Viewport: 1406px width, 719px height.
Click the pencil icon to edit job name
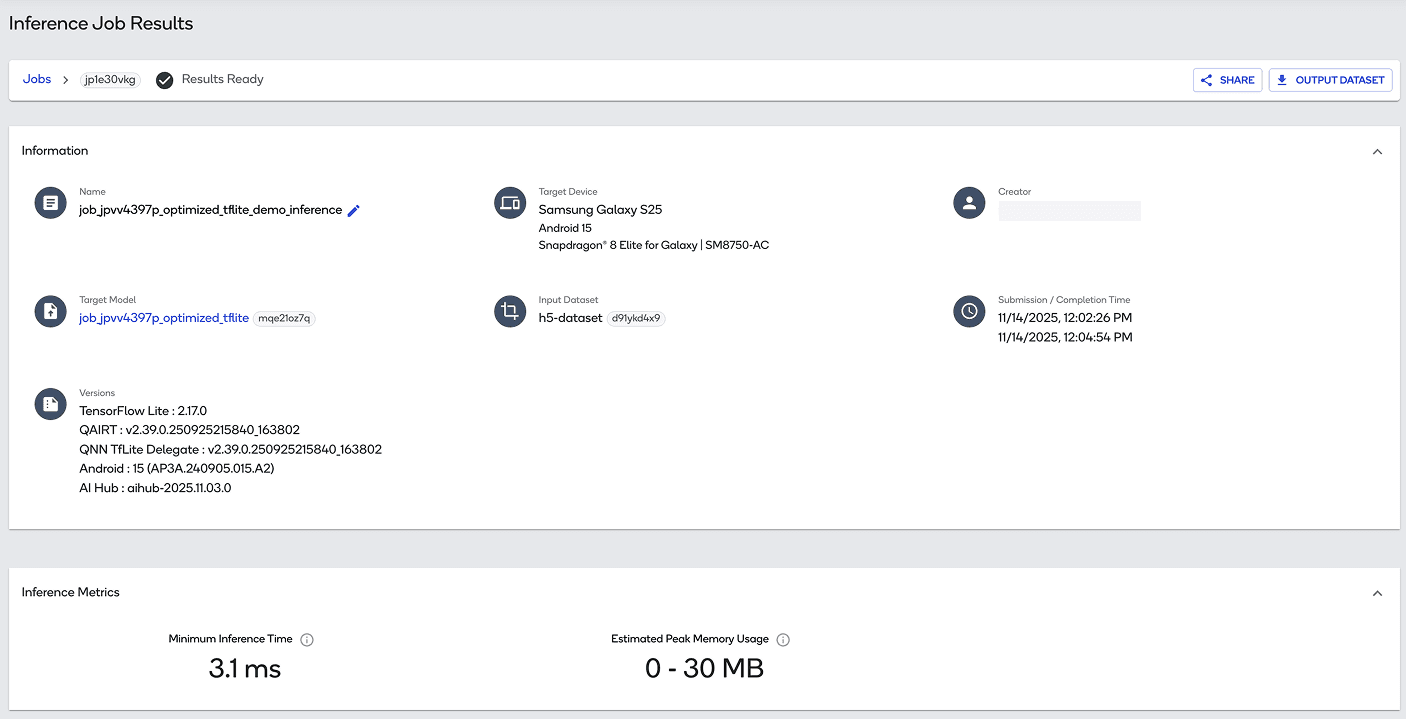(353, 210)
